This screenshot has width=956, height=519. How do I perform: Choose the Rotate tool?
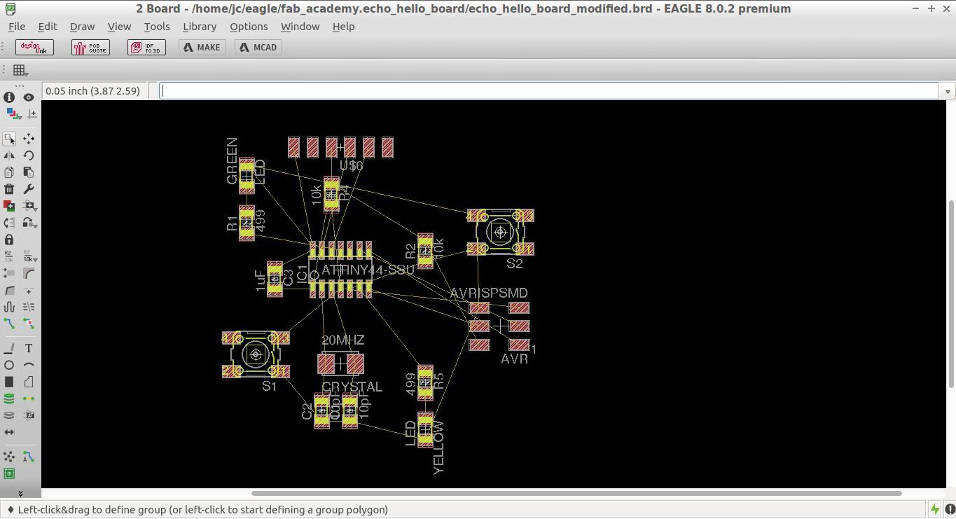[x=29, y=156]
